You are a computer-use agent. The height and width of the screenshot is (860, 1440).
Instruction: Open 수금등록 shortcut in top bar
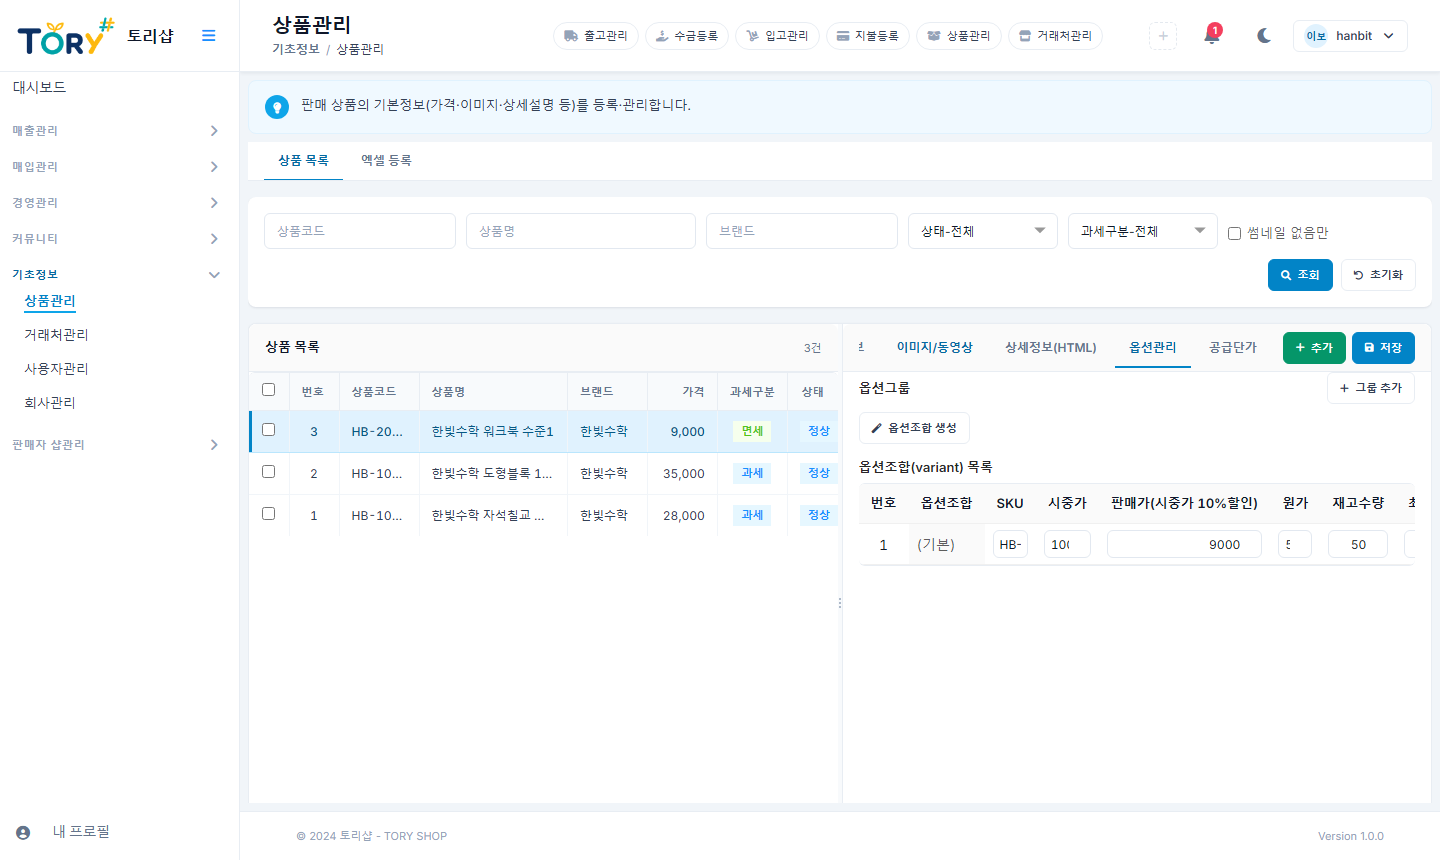click(687, 36)
